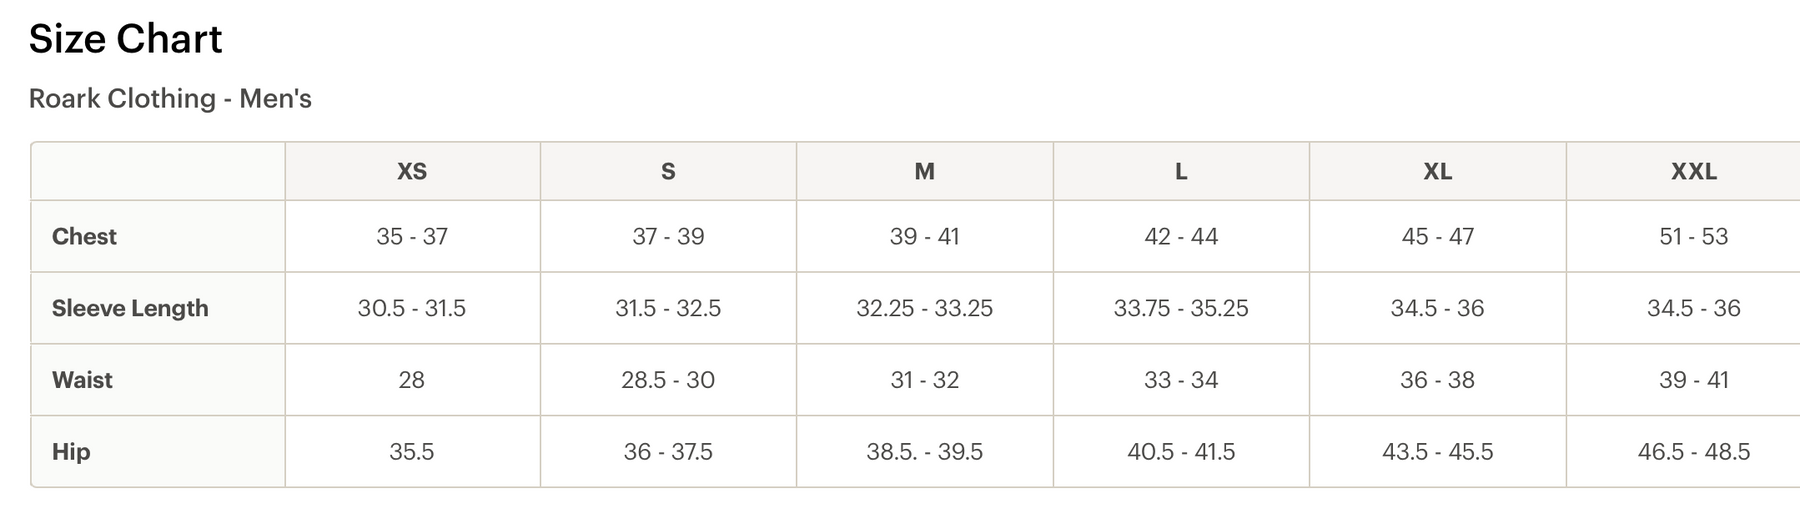Select the XS waist value 28
Viewport: 1800px width, 529px height.
[412, 380]
